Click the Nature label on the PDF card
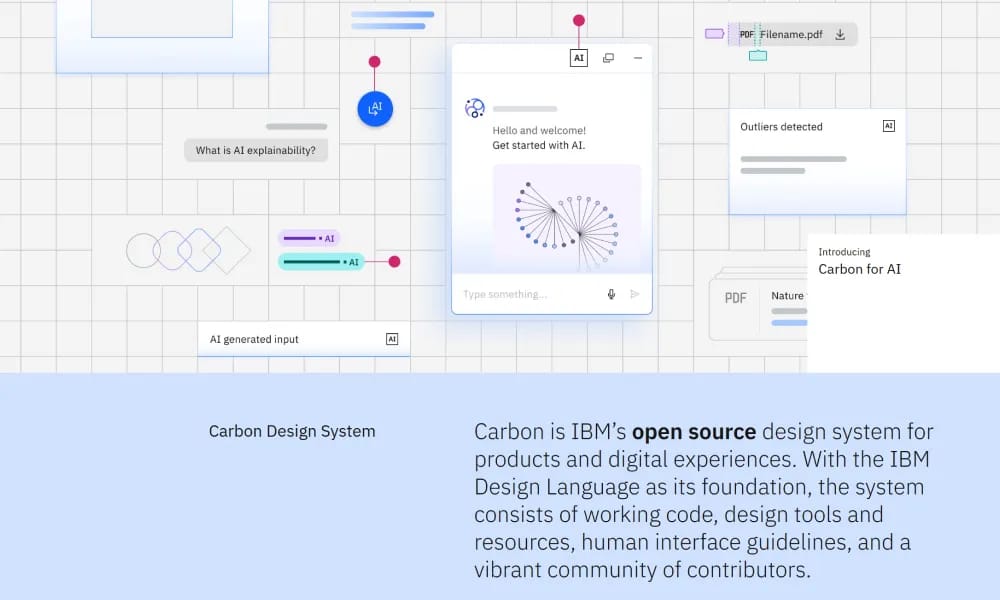 tap(788, 296)
